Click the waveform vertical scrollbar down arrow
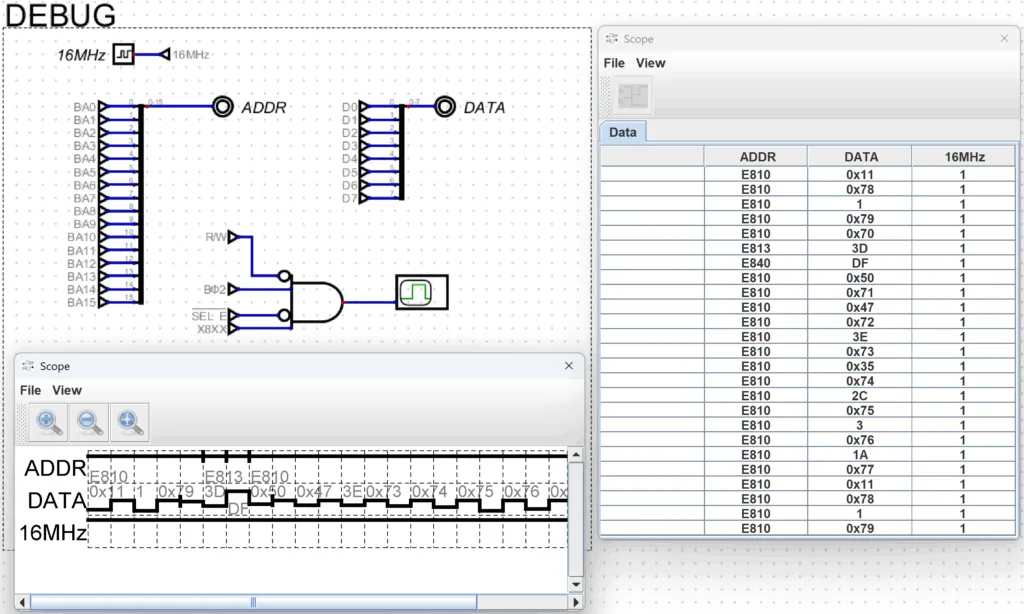 pyautogui.click(x=575, y=585)
